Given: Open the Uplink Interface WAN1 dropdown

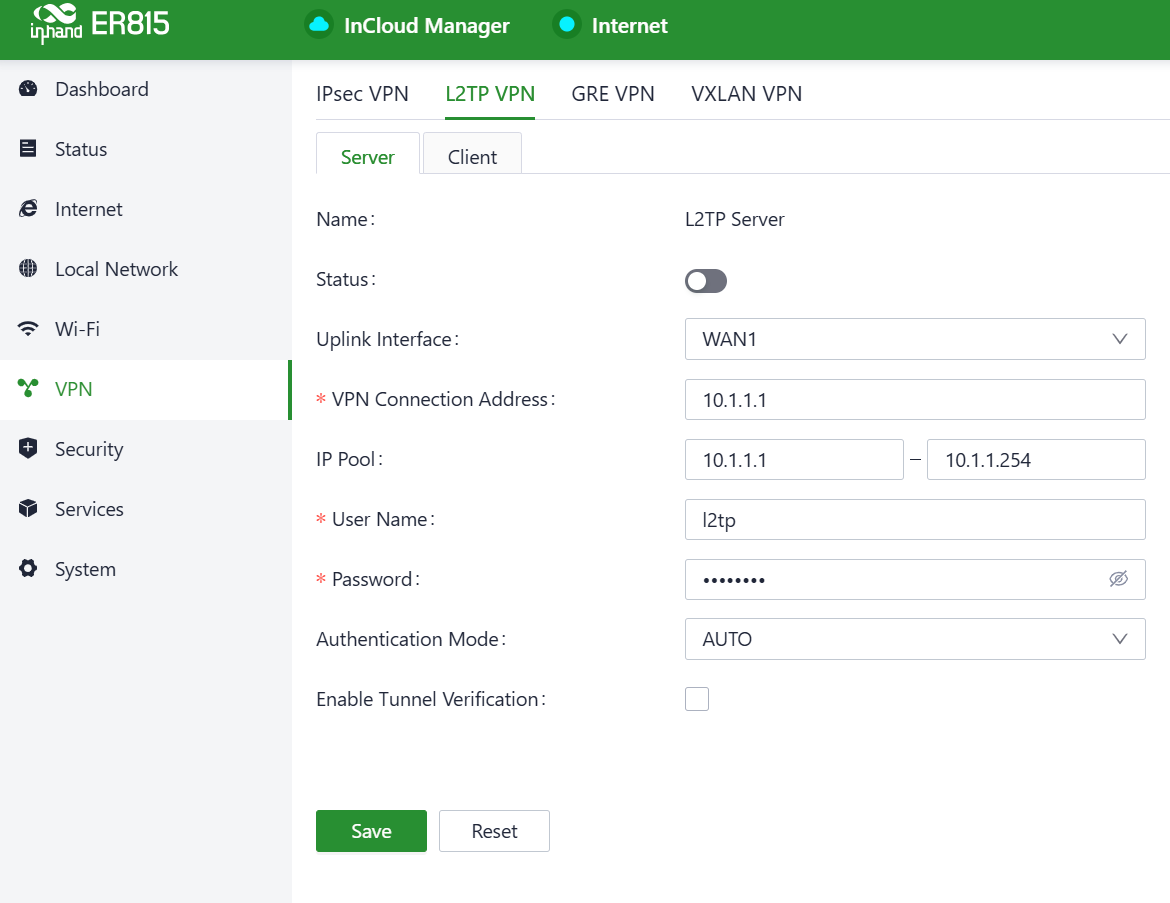Looking at the screenshot, I should (914, 339).
